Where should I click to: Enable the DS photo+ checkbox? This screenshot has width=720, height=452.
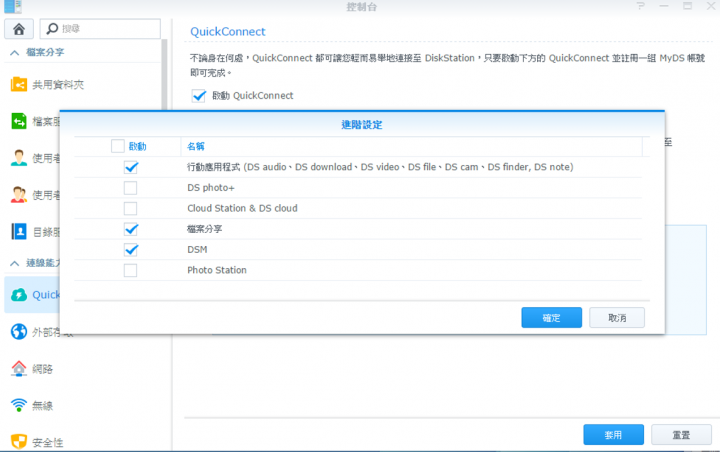pos(130,188)
